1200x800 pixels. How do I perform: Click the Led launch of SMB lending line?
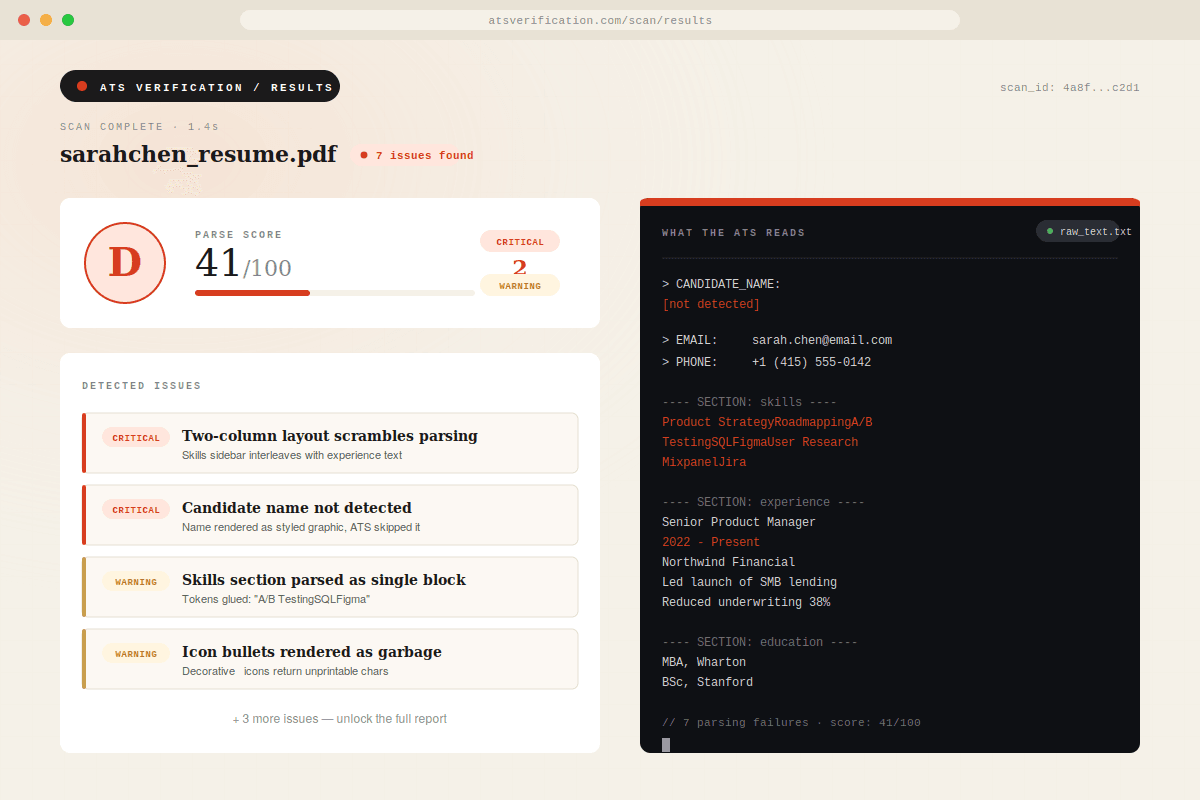749,582
